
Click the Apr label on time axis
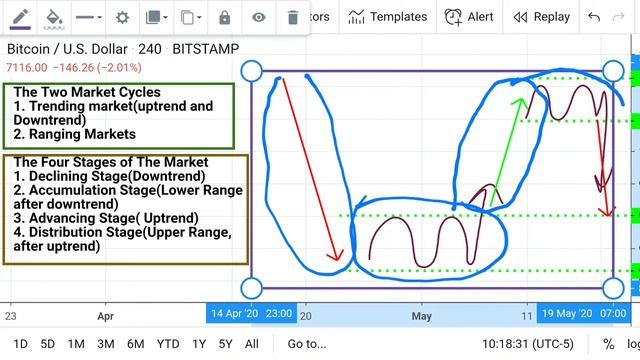click(105, 316)
